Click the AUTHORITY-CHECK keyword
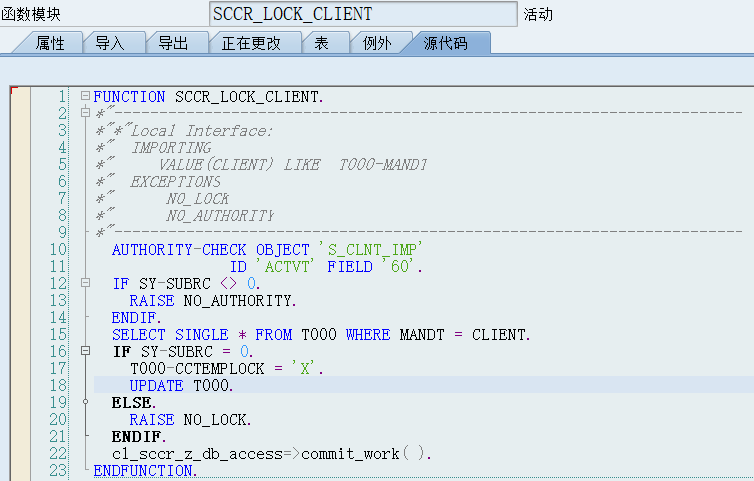Viewport: 754px width, 481px height. tap(179, 250)
